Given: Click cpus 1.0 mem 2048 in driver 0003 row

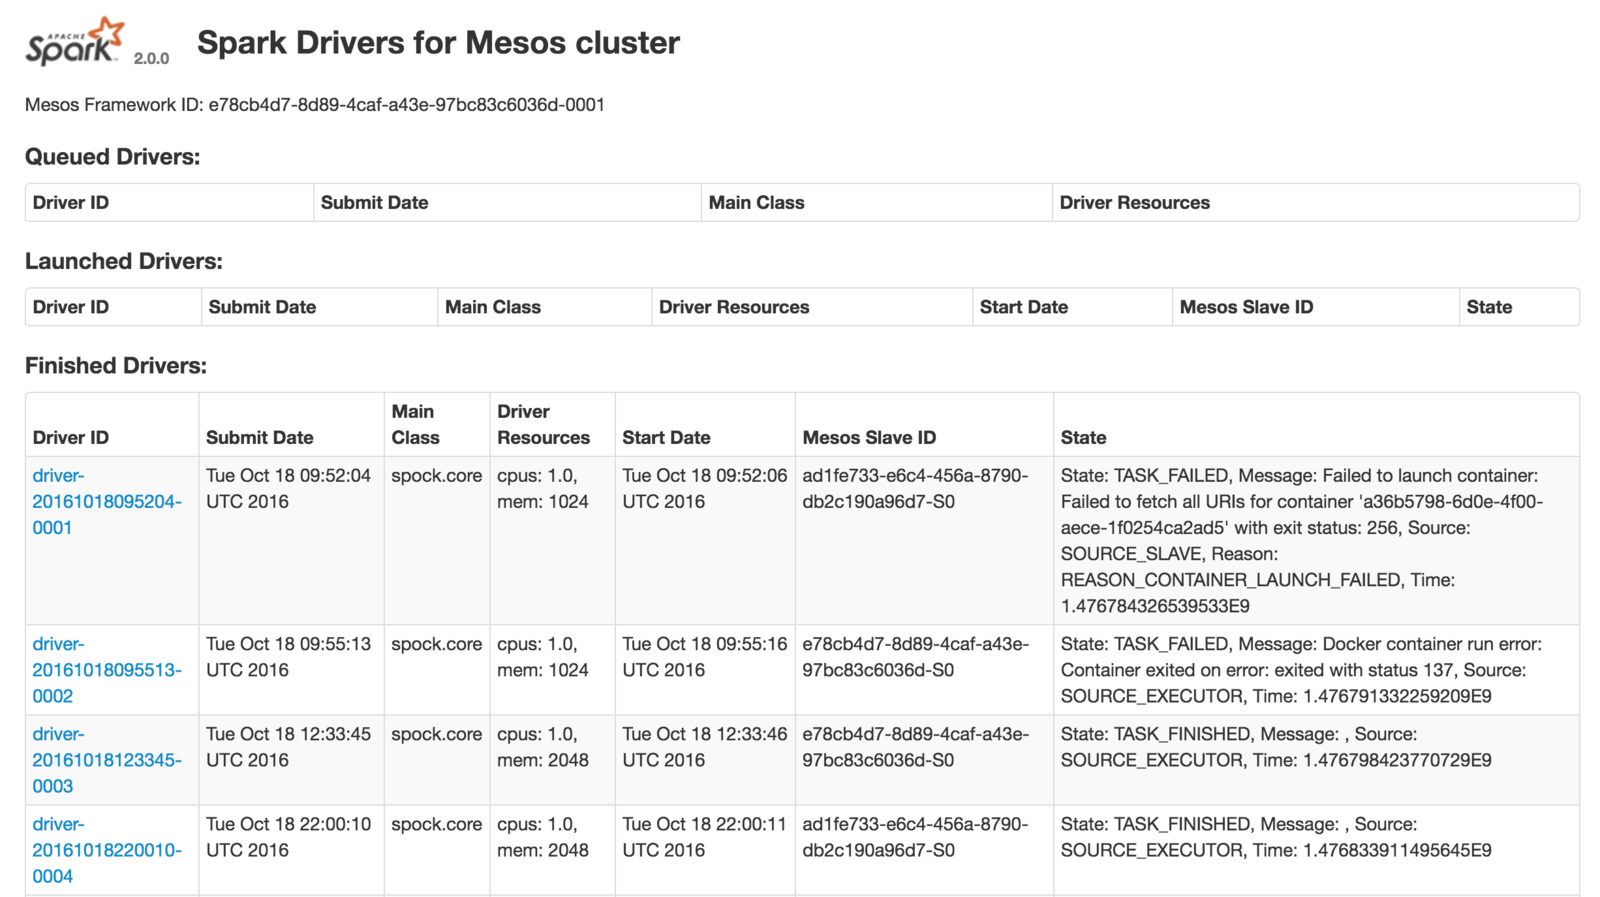Looking at the screenshot, I should click(x=543, y=747).
